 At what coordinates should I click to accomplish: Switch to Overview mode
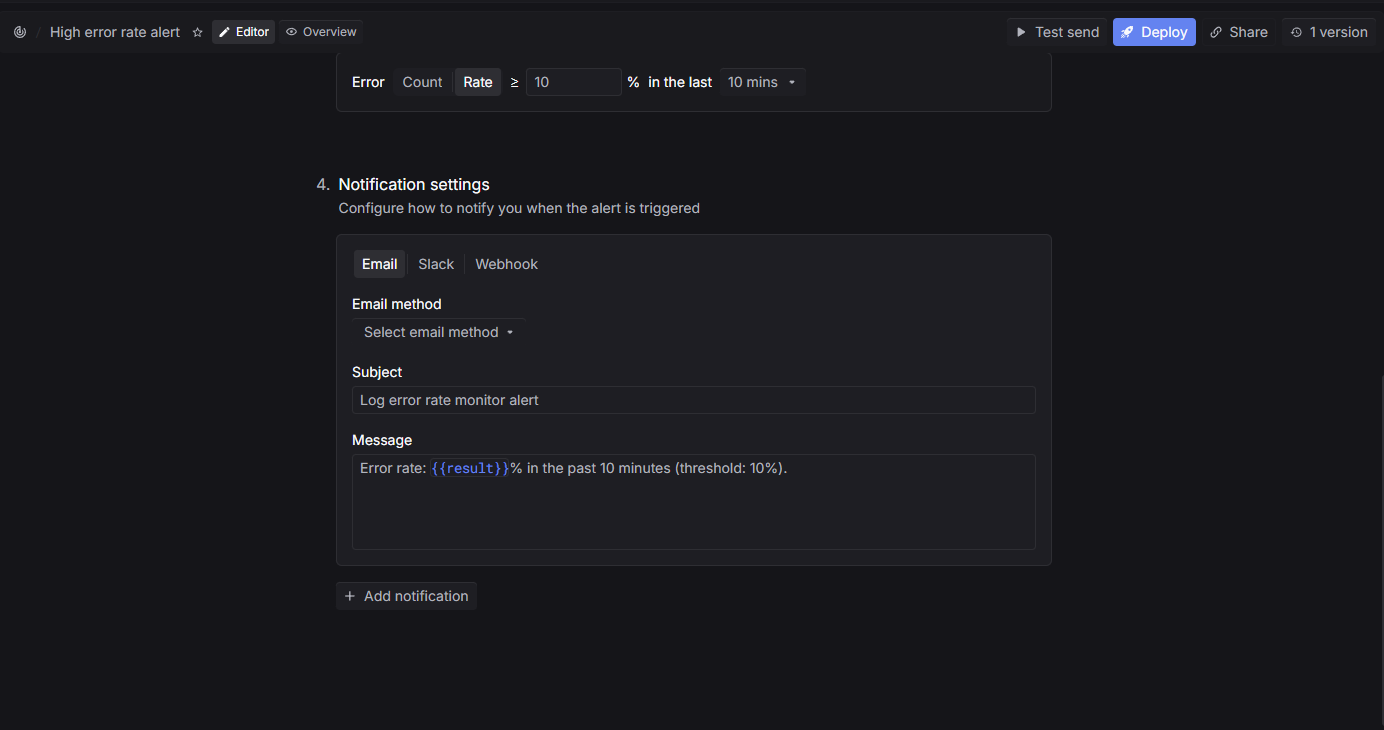[x=320, y=32]
